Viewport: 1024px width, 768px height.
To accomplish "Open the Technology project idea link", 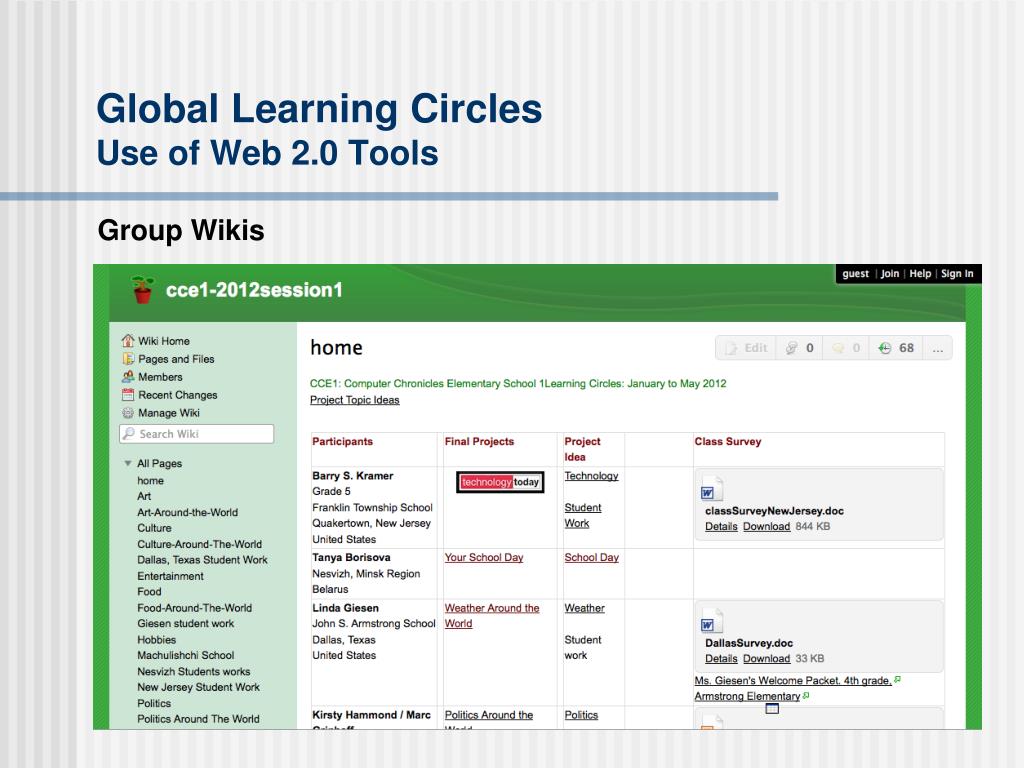I will coord(591,475).
